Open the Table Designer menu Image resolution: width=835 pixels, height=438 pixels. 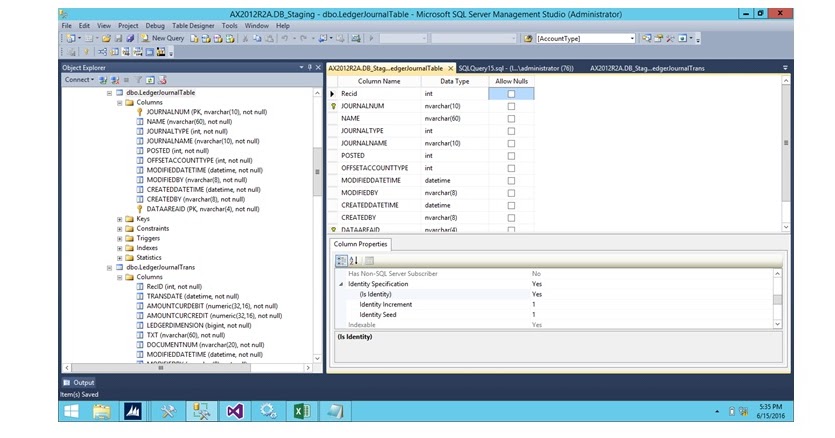click(193, 26)
